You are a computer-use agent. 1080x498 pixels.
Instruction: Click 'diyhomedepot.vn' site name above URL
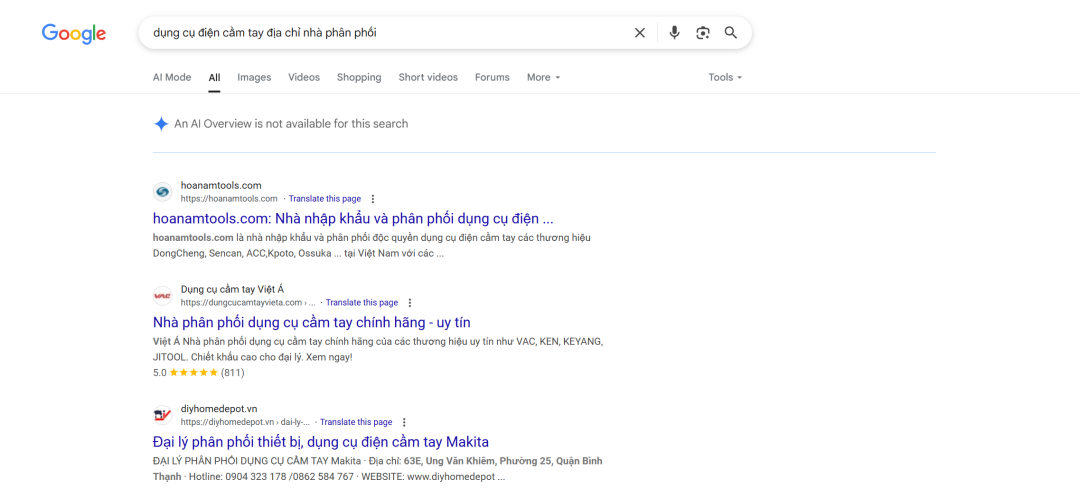click(x=219, y=408)
